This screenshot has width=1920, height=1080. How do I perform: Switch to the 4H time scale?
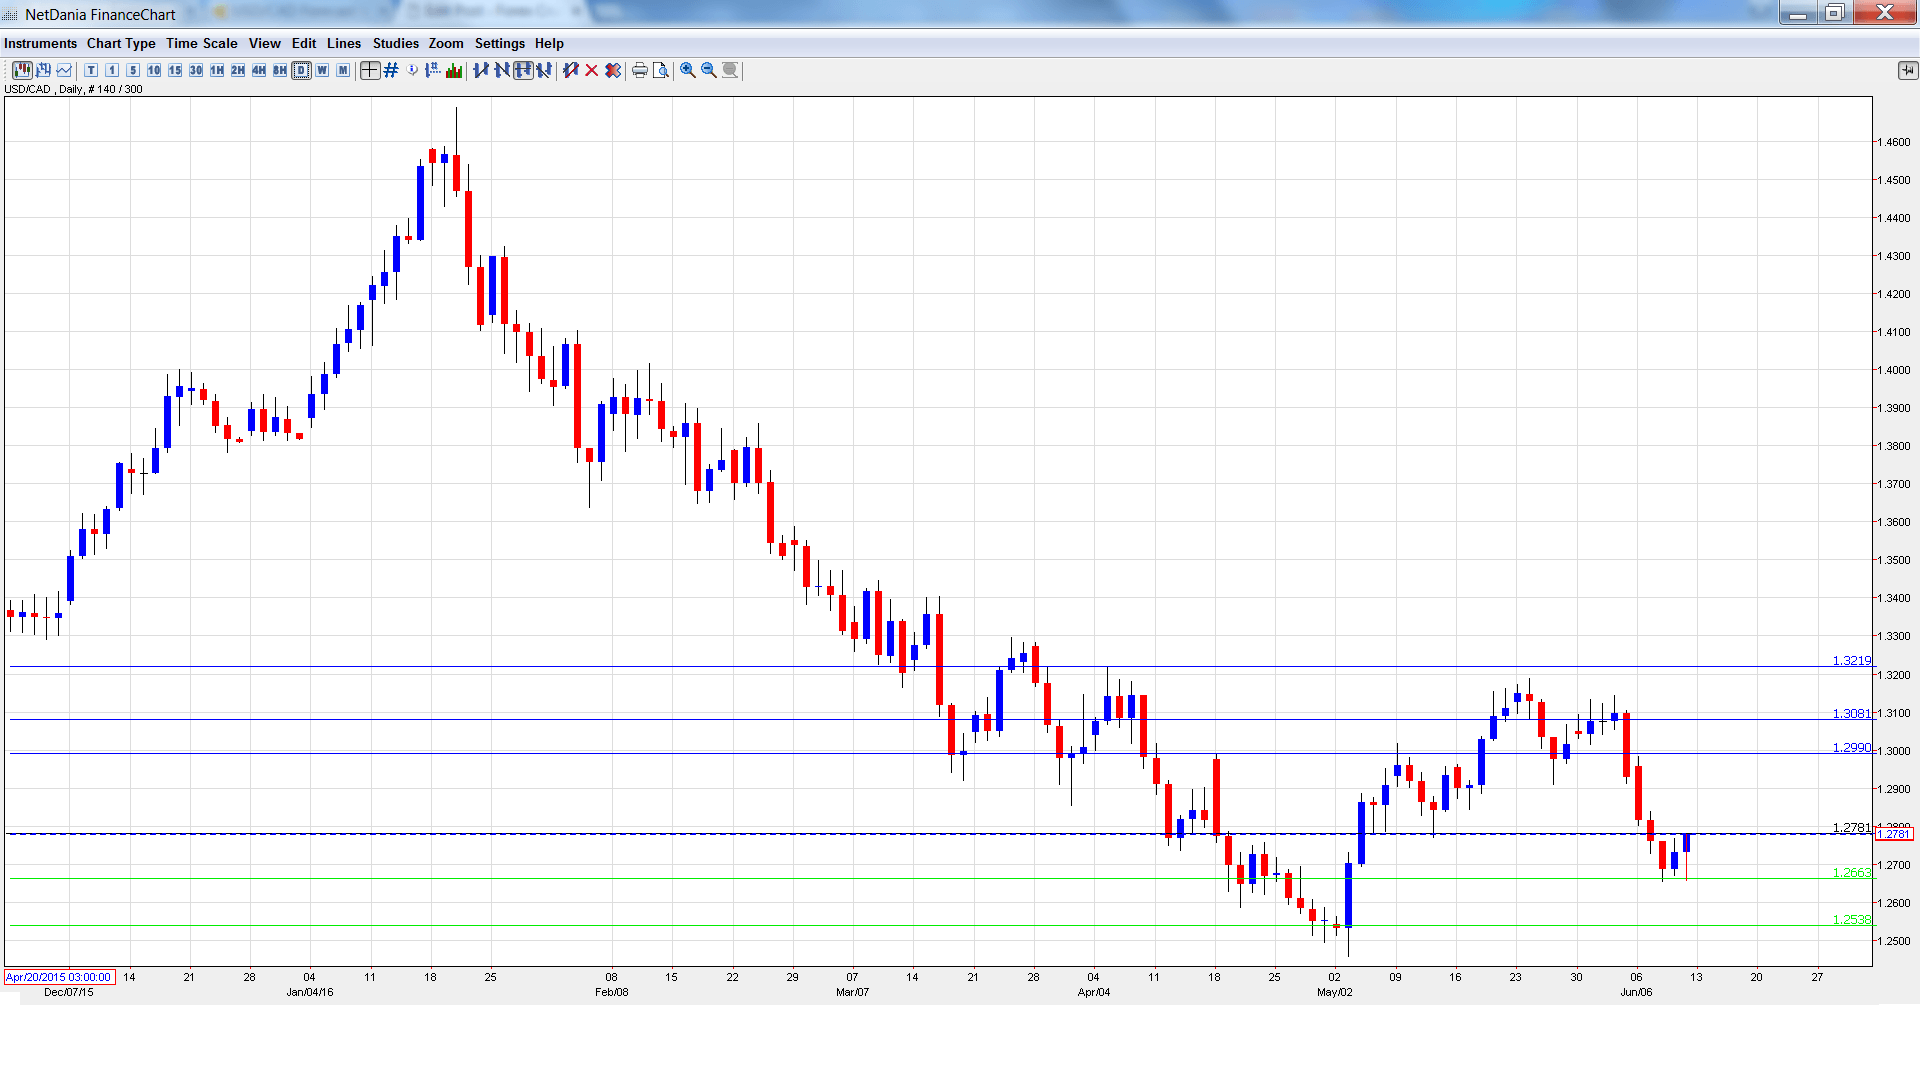pos(259,70)
